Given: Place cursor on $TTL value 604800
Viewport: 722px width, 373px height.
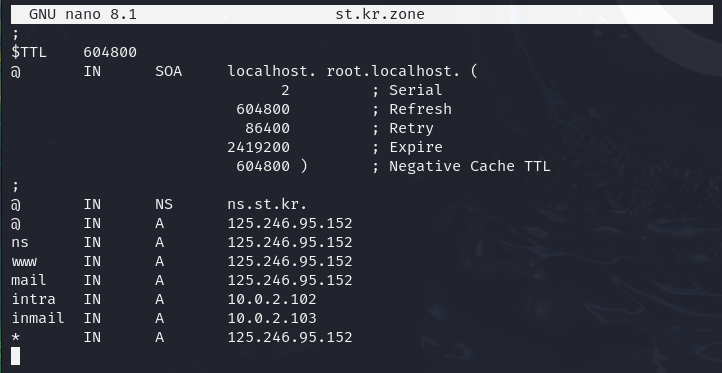Looking at the screenshot, I should pyautogui.click(x=110, y=52).
